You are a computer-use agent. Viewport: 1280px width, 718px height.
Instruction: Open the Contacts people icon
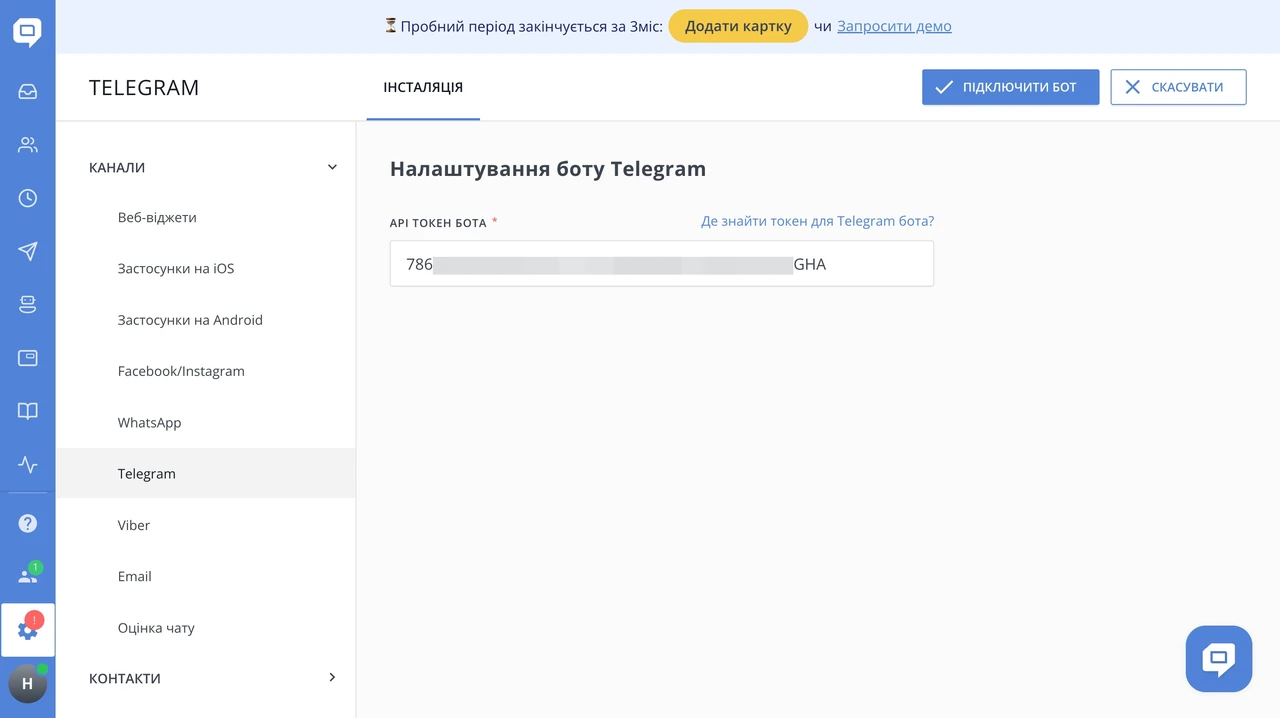click(28, 145)
